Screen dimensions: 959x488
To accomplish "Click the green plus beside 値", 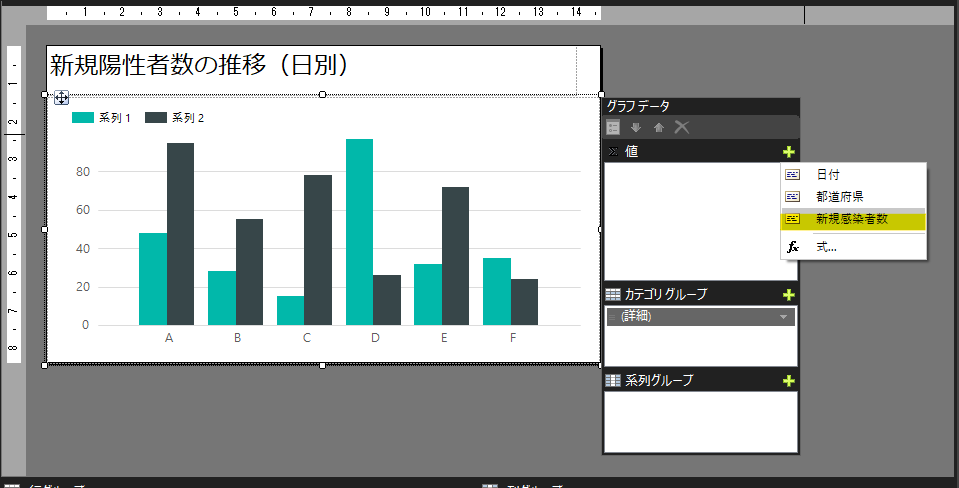I will (788, 152).
